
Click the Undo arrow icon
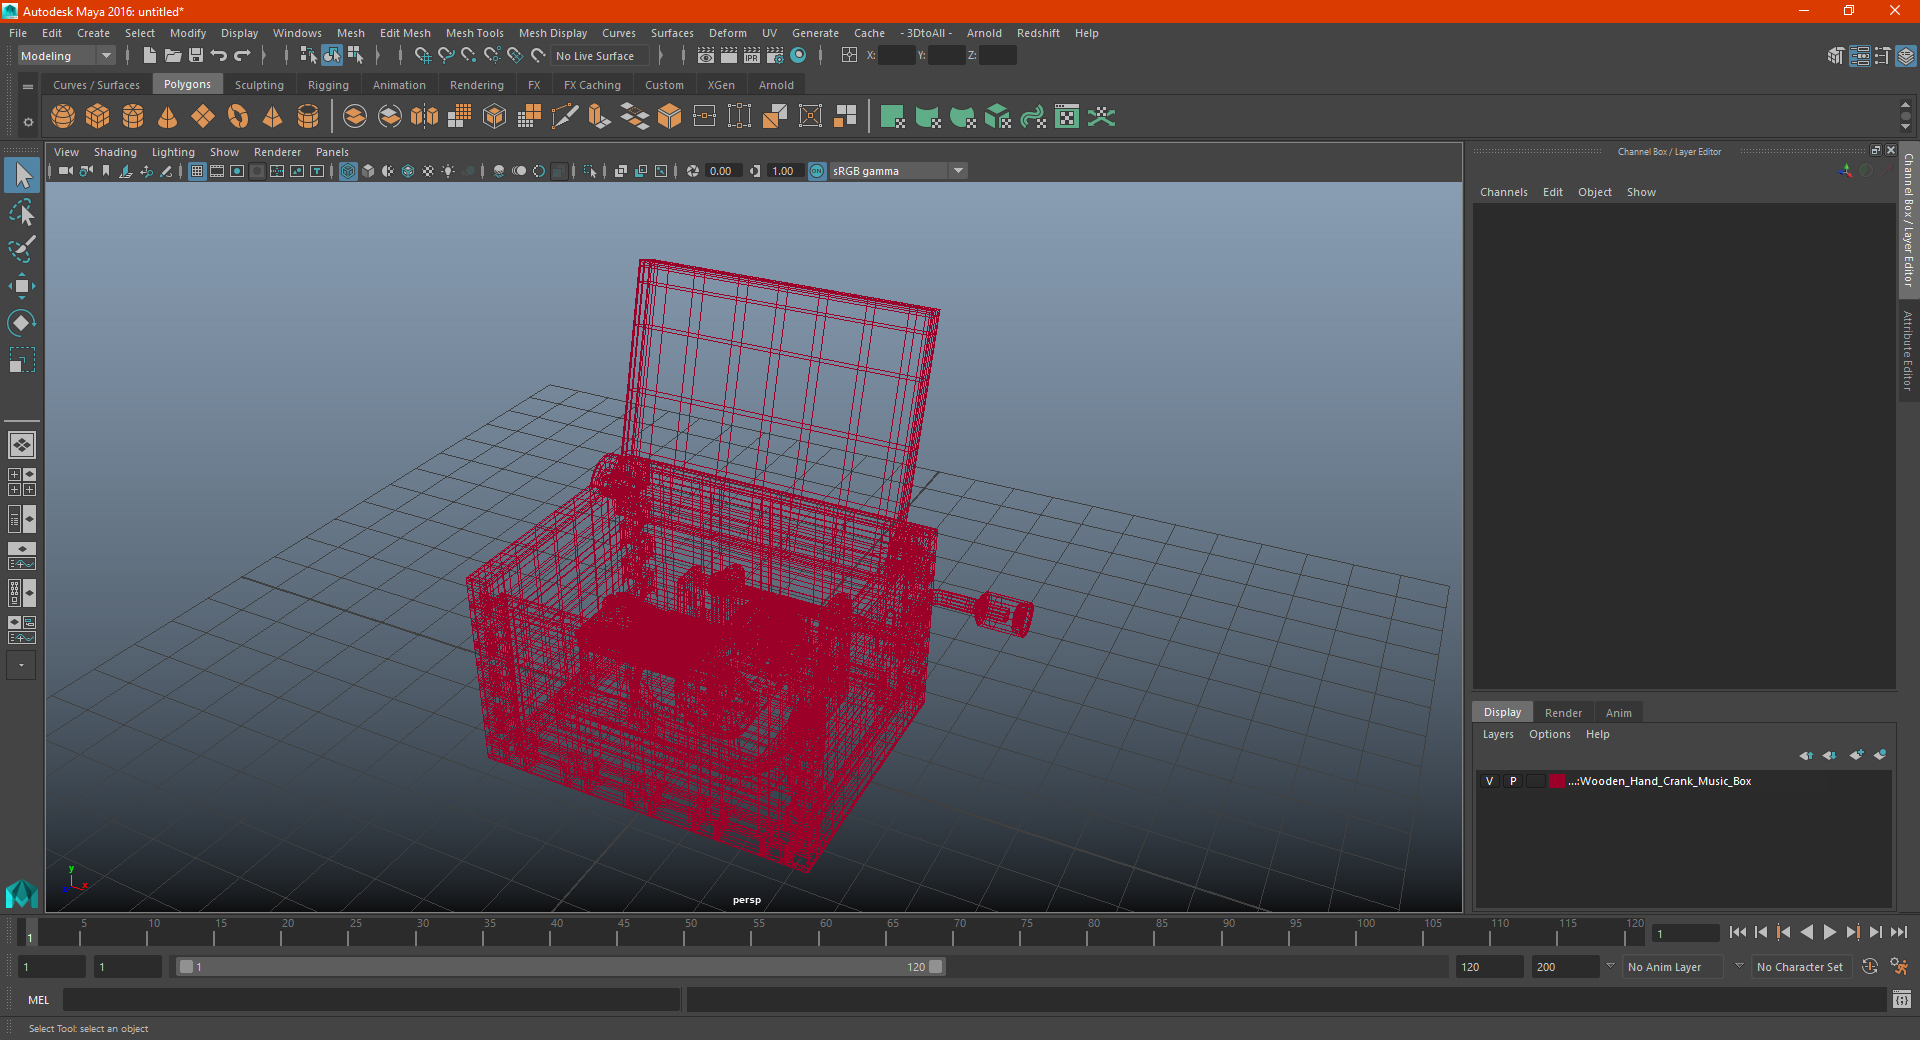coord(219,56)
